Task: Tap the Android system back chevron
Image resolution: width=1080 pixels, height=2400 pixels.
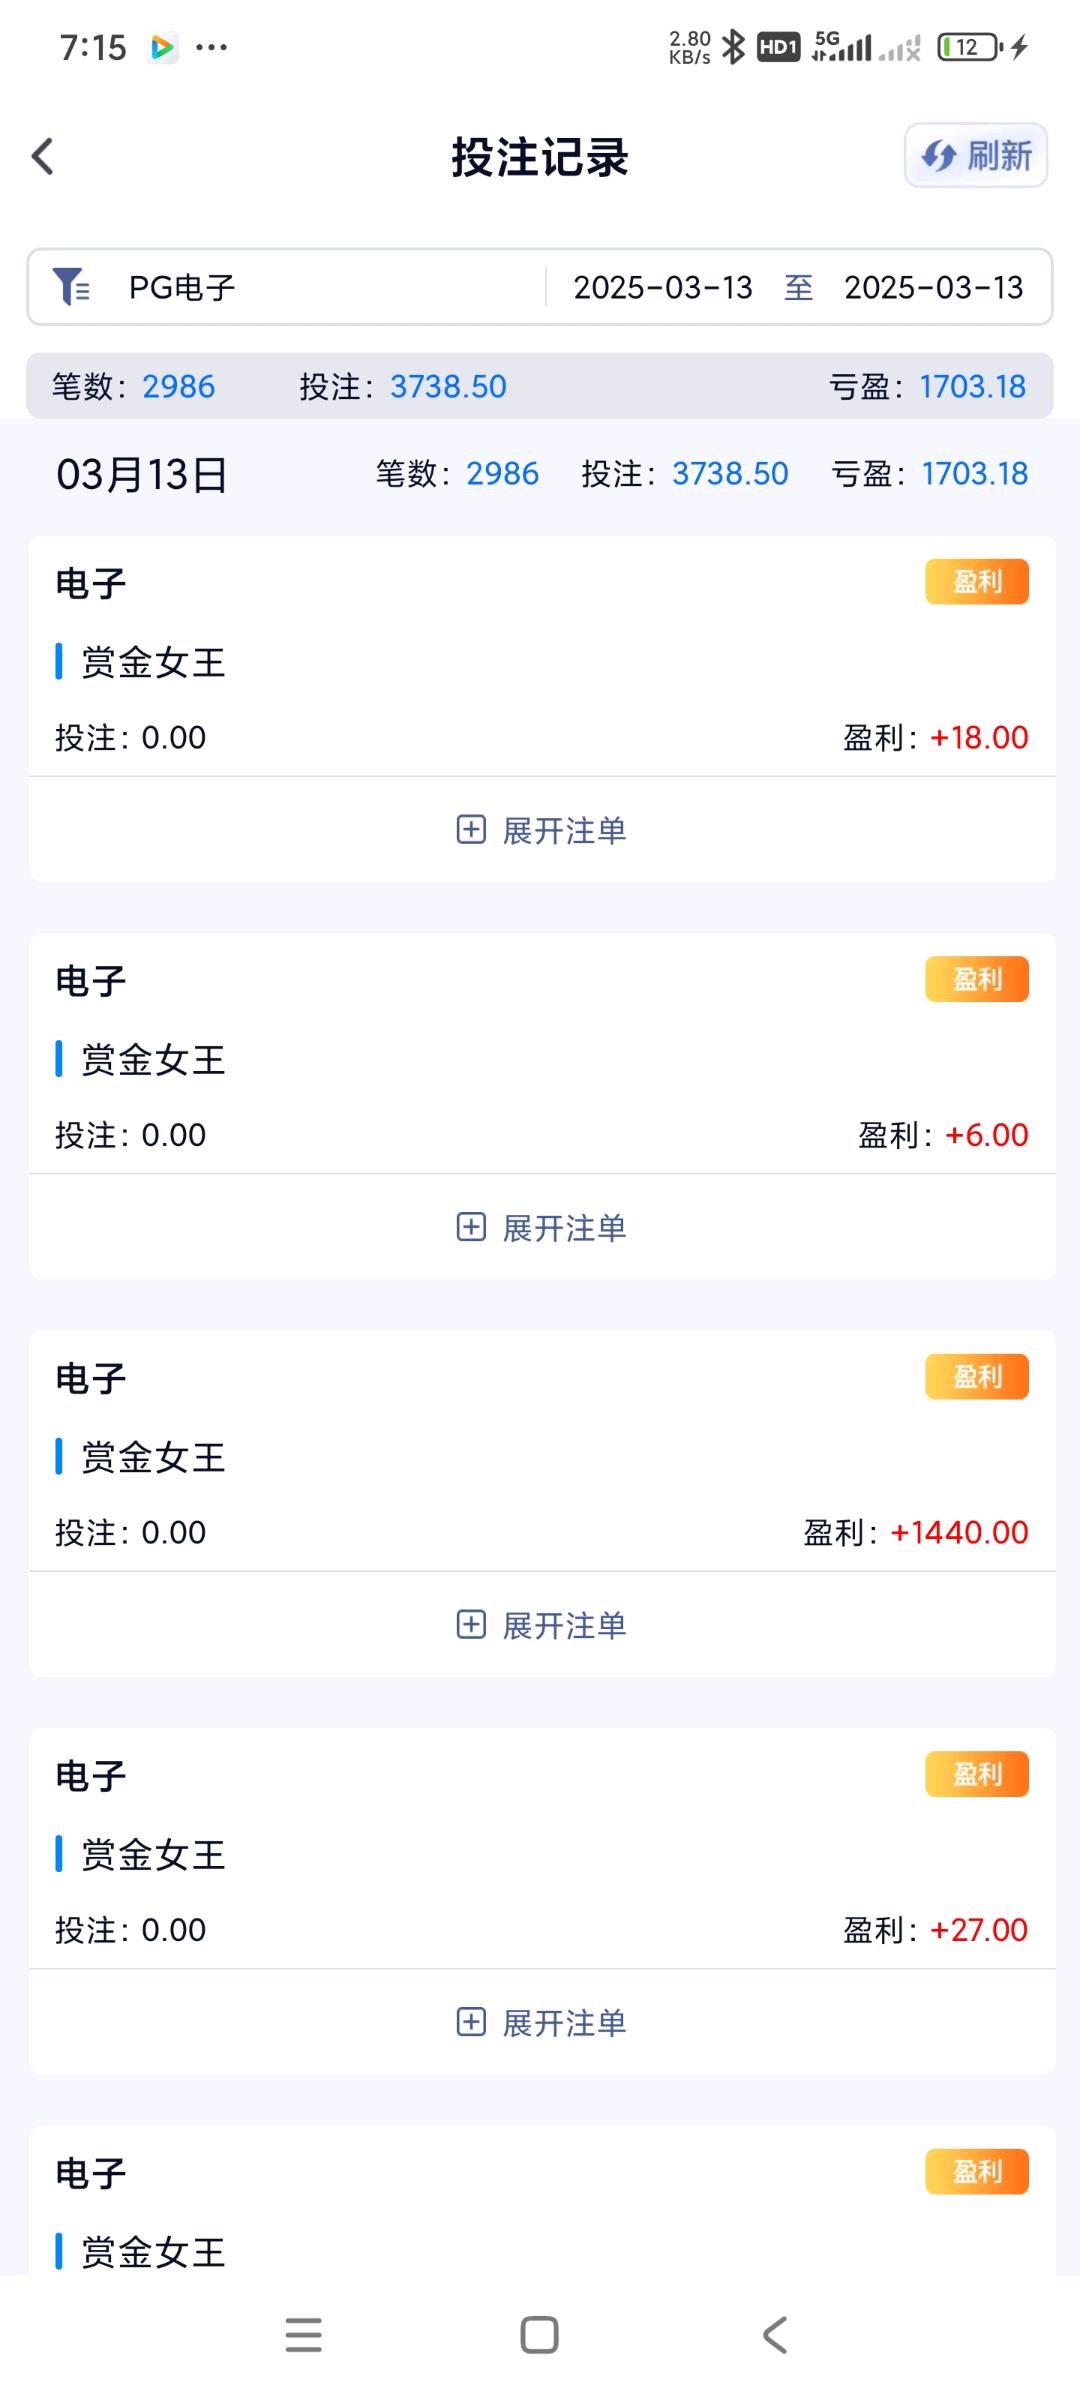Action: (x=775, y=2335)
